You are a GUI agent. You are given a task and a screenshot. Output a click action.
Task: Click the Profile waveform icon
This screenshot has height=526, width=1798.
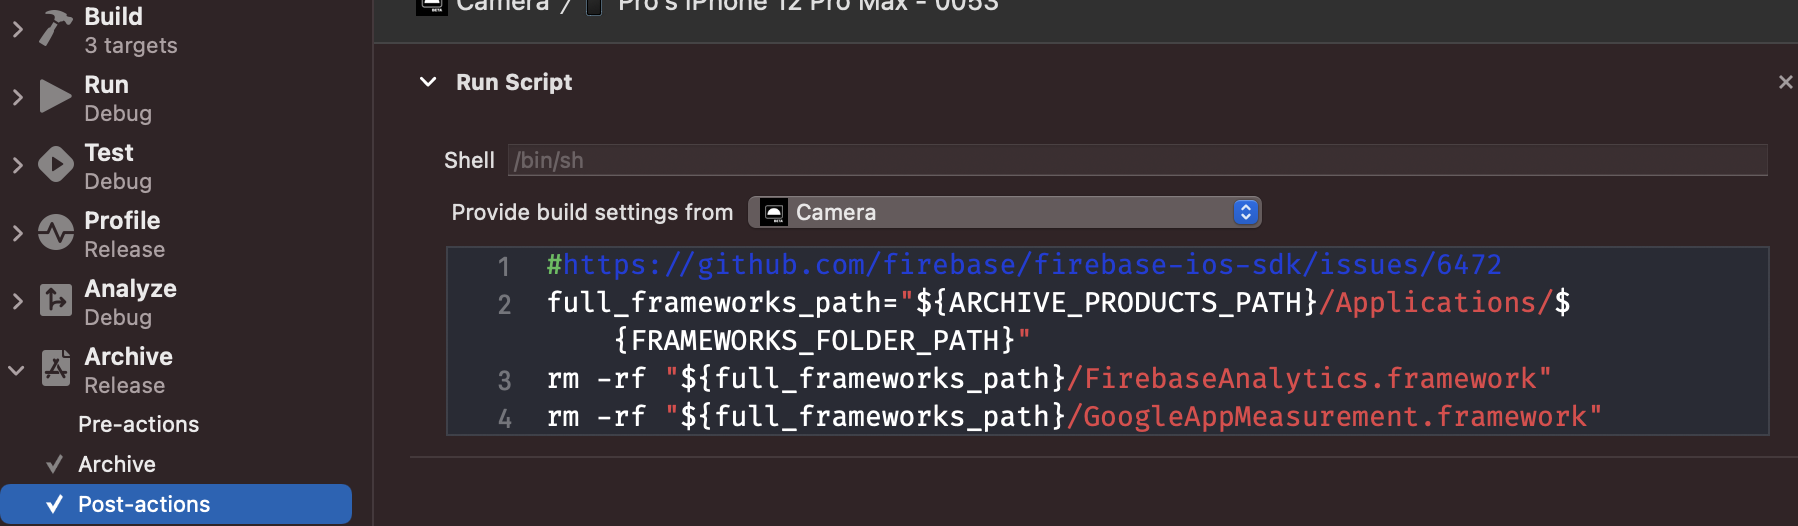(x=56, y=232)
